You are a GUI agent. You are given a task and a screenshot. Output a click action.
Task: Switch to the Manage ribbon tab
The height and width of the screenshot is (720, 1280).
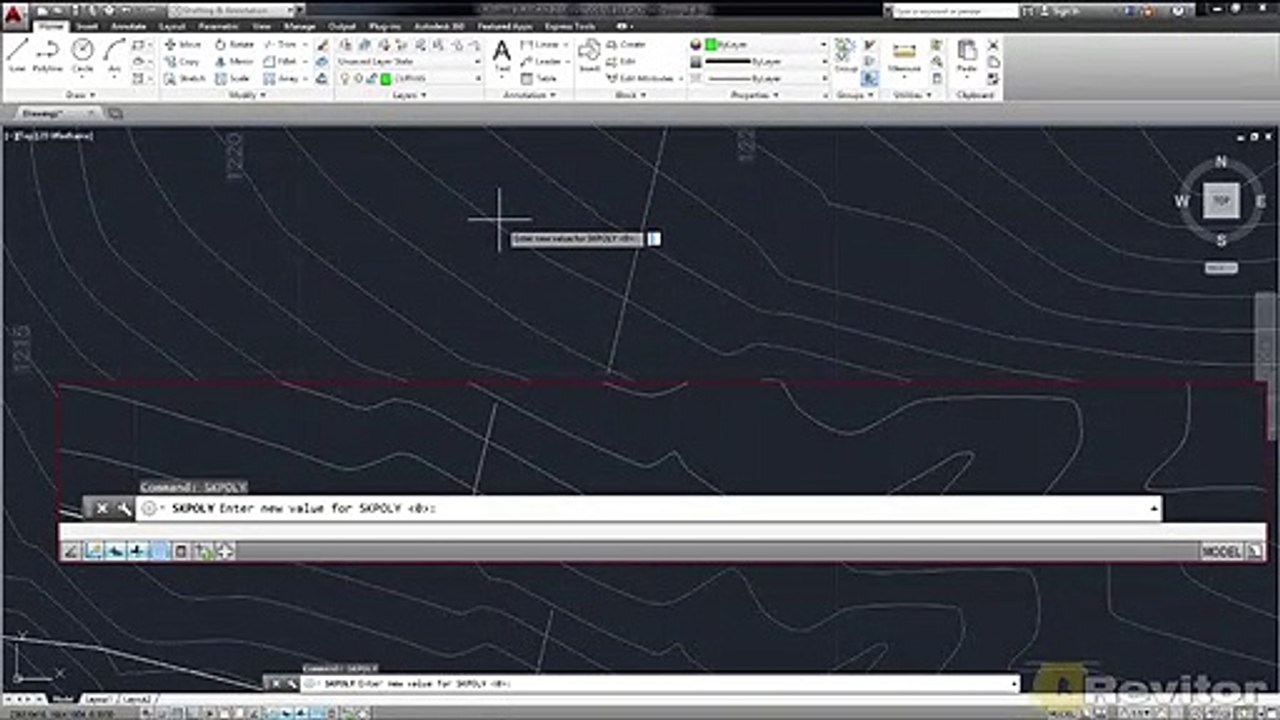[300, 26]
